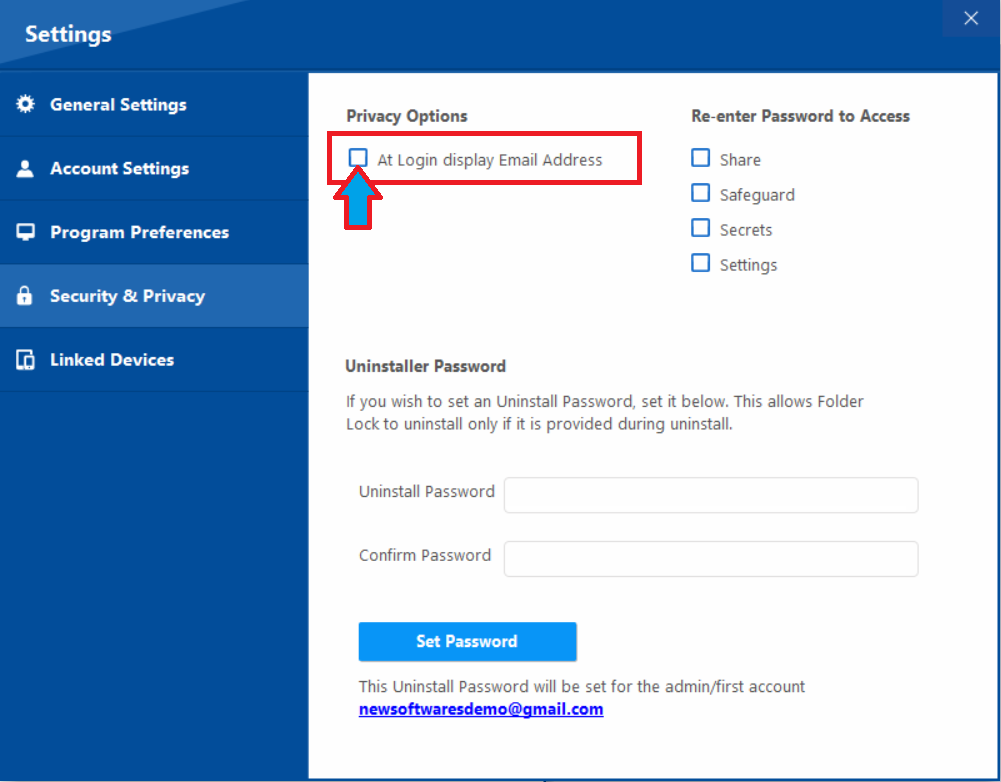Click inside the Uninstall Password field
This screenshot has width=1001, height=782.
[x=710, y=495]
